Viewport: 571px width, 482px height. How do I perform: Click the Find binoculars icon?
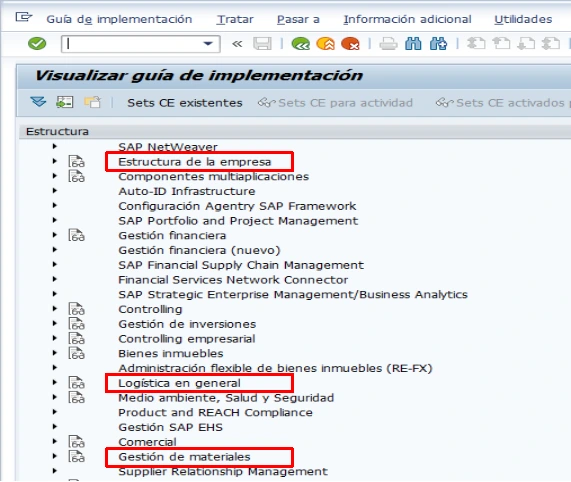(x=413, y=44)
